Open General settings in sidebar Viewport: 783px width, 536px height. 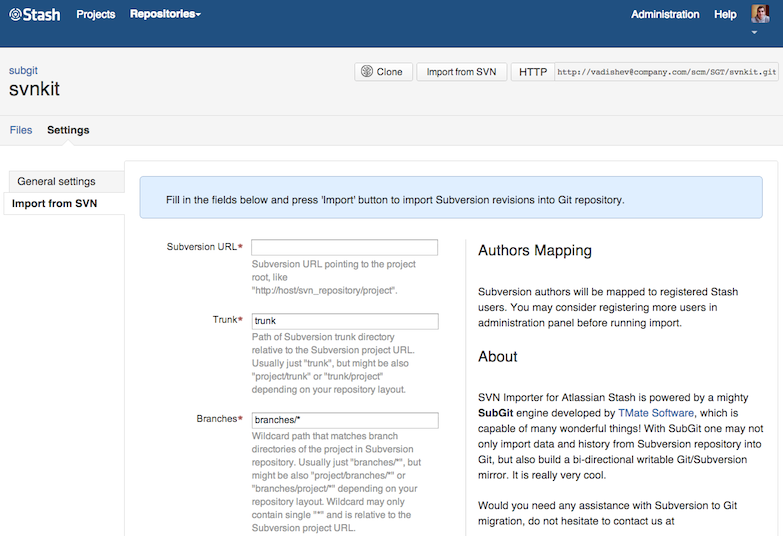[66, 181]
